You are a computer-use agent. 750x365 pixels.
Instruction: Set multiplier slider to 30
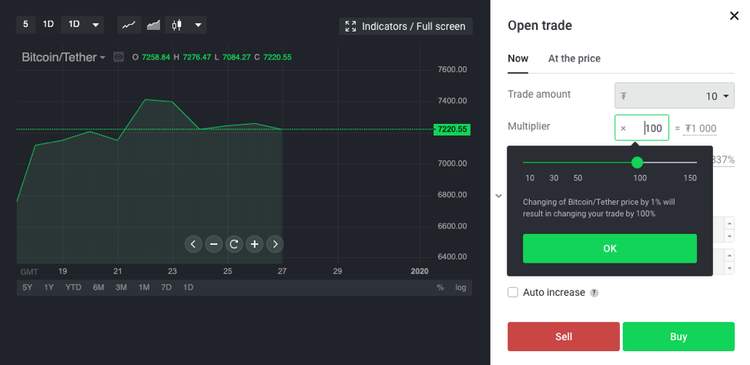click(x=554, y=178)
